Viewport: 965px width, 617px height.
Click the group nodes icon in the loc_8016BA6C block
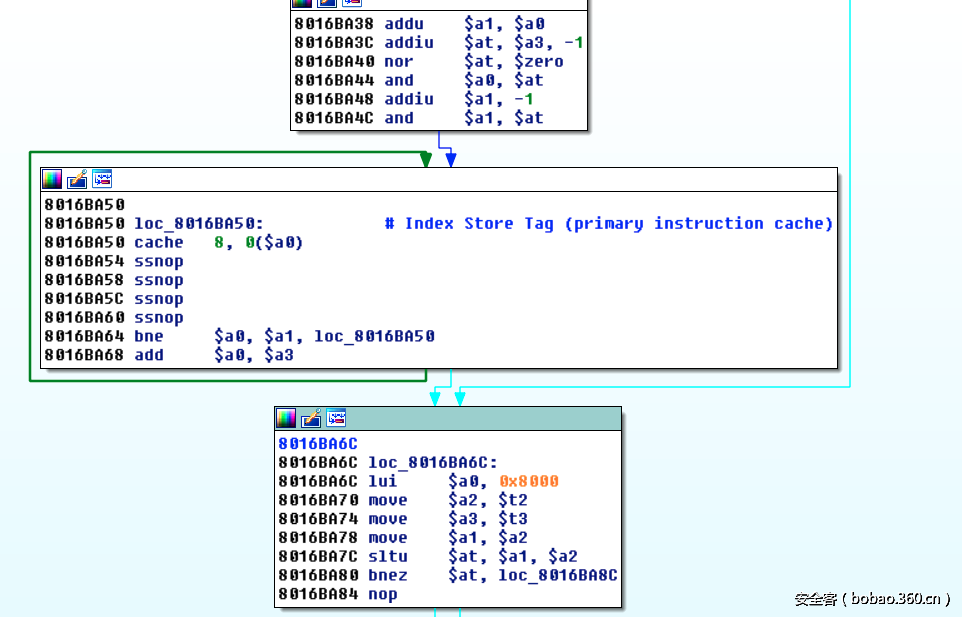(x=336, y=418)
